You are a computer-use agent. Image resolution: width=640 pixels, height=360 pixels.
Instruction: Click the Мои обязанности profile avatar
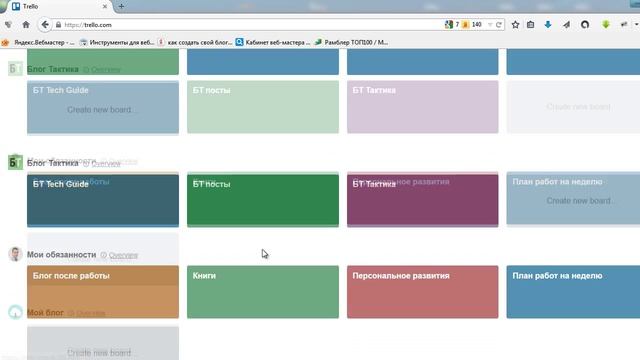pyautogui.click(x=16, y=254)
